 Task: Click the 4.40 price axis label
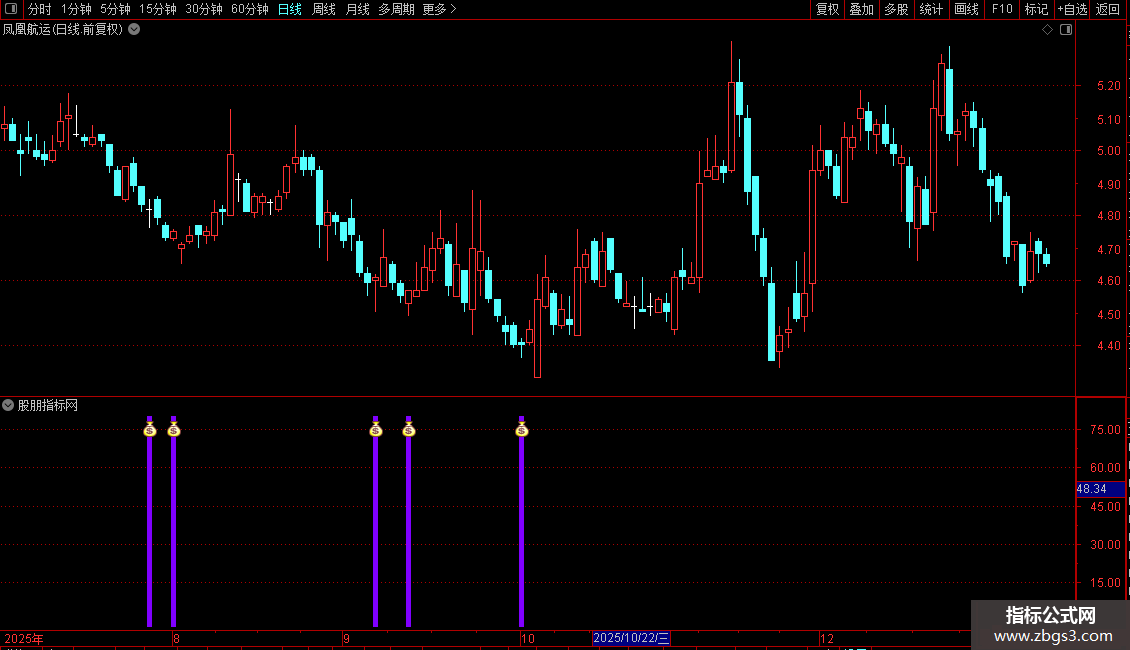[x=1108, y=345]
